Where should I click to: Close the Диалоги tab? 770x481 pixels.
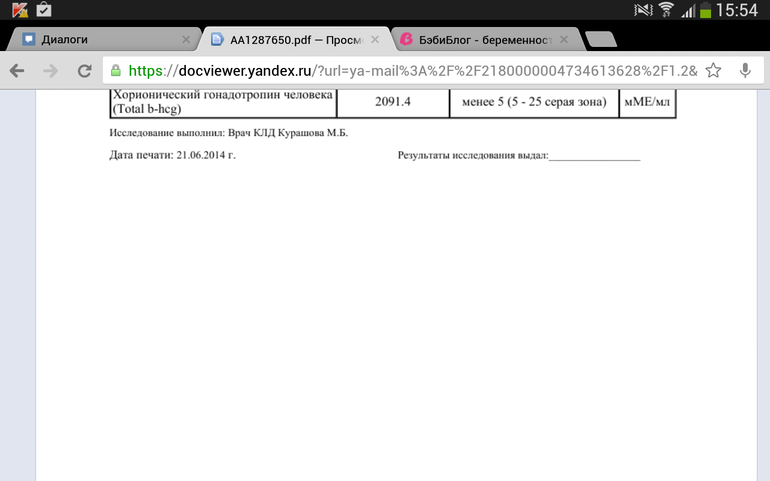[186, 40]
